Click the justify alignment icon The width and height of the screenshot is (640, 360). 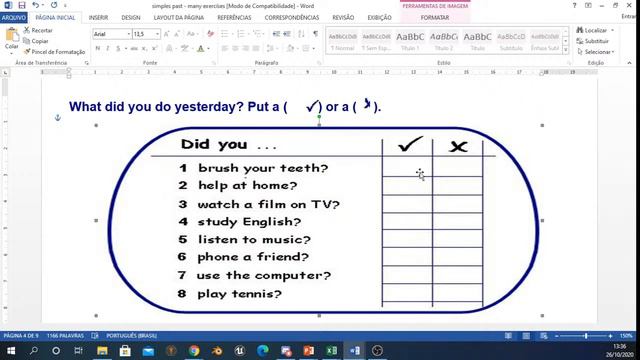tap(256, 49)
